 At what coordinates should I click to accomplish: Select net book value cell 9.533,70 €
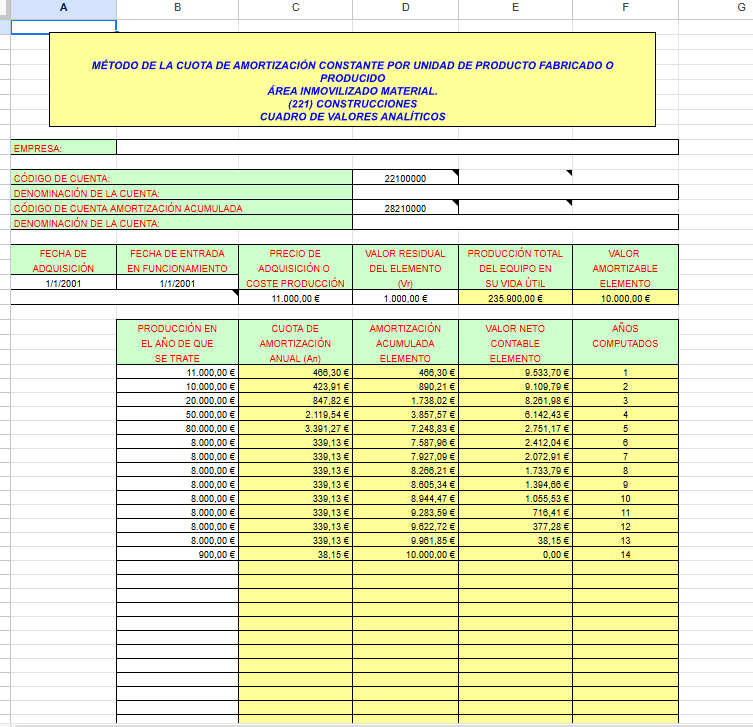point(515,373)
